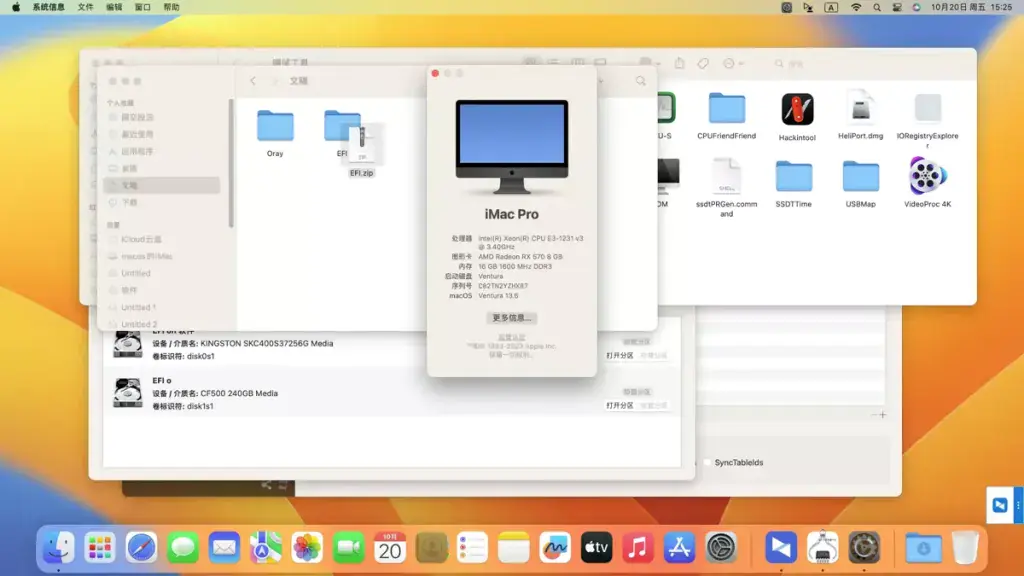Open System Settings from the Dock
Screen dimensions: 1024x576
[721, 547]
